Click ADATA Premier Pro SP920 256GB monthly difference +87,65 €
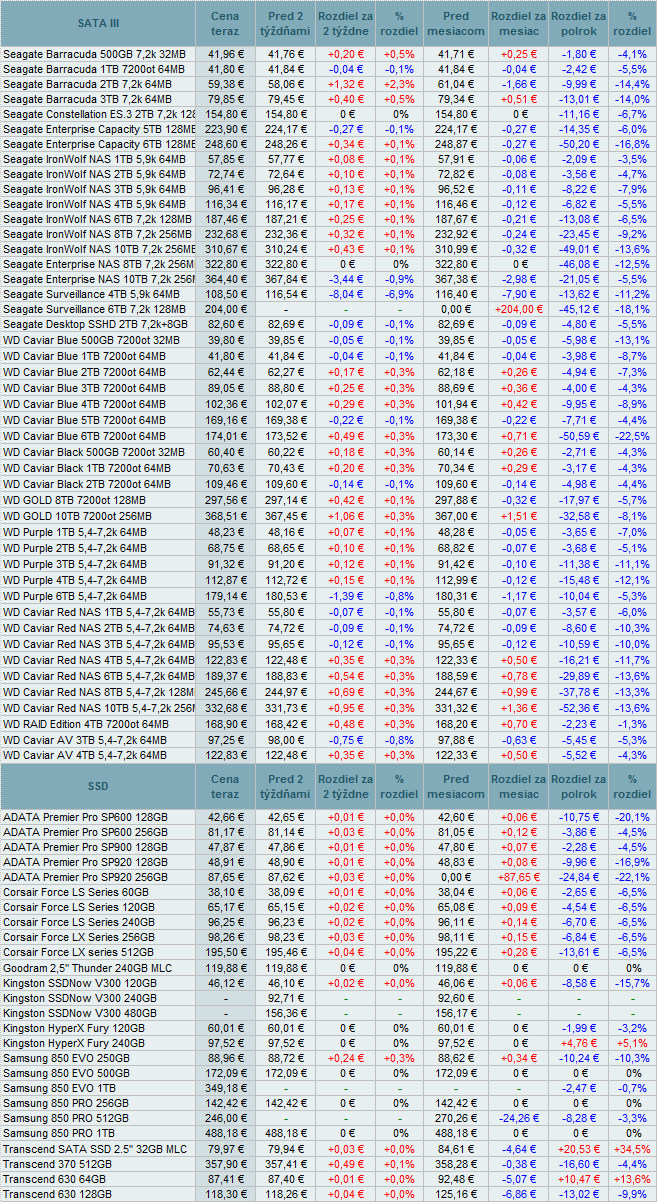This screenshot has width=657, height=1202. coord(518,877)
